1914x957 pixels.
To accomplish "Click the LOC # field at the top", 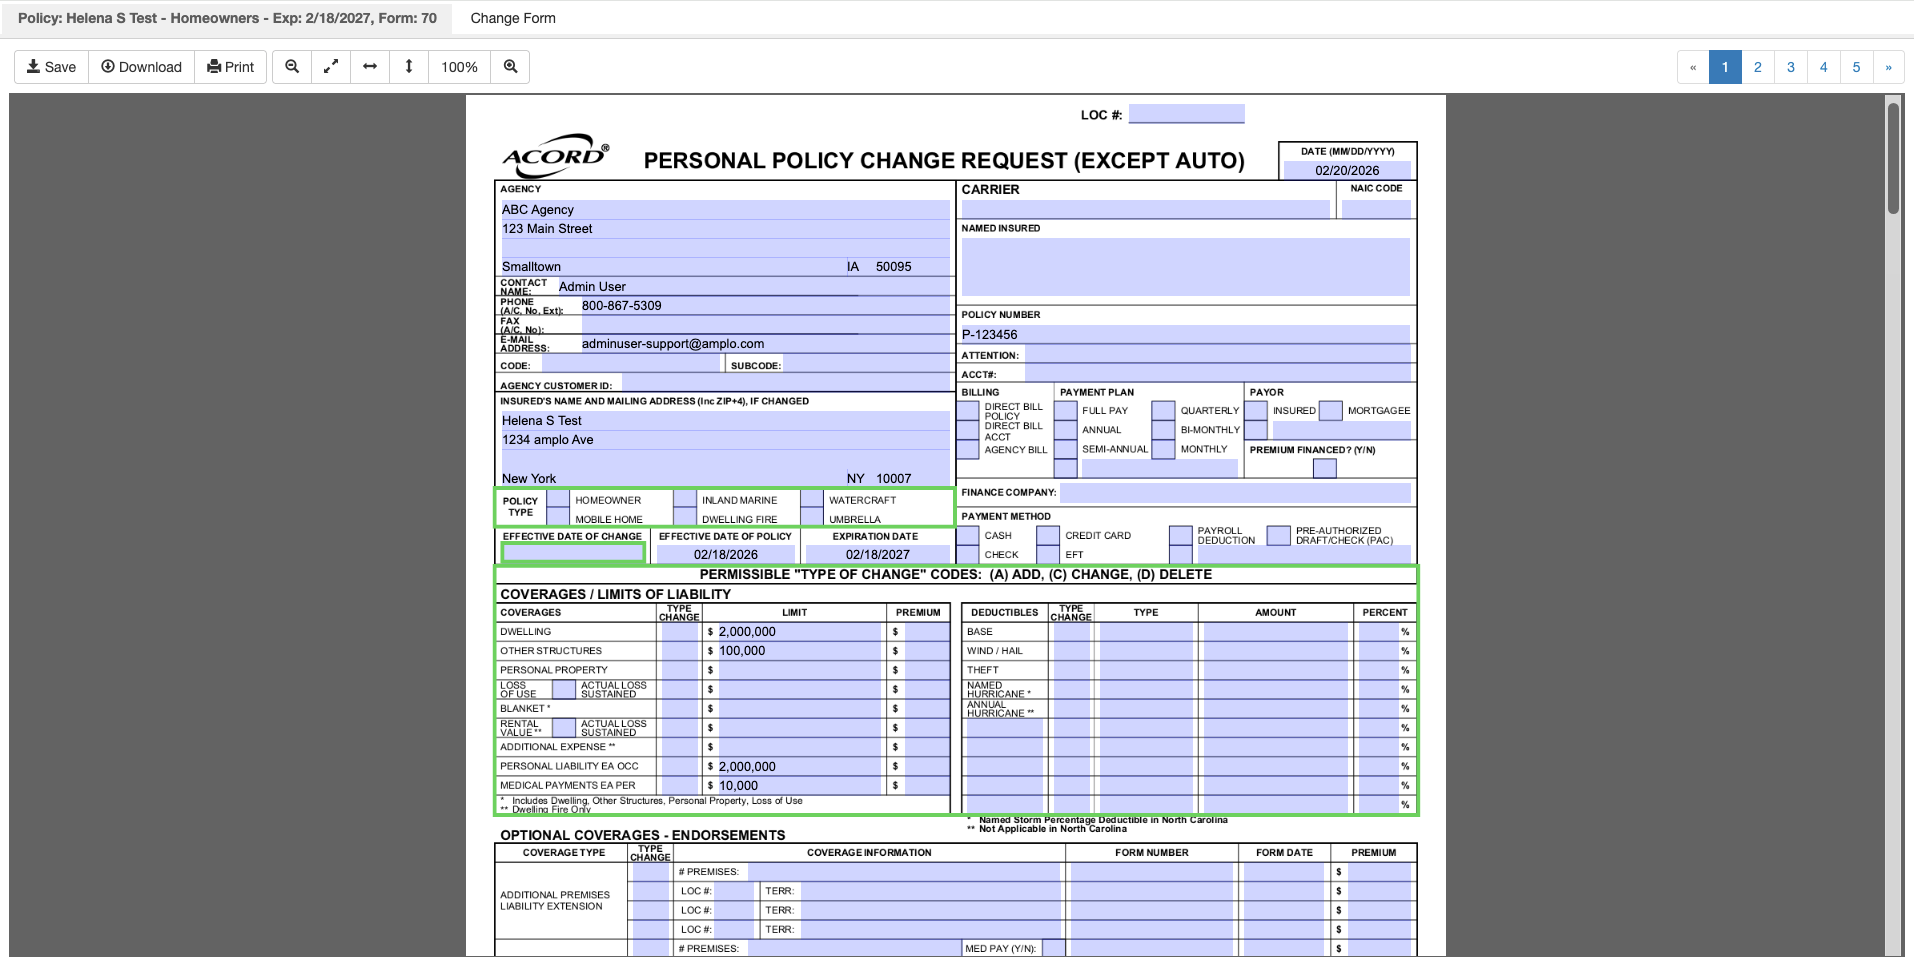I will point(1187,114).
